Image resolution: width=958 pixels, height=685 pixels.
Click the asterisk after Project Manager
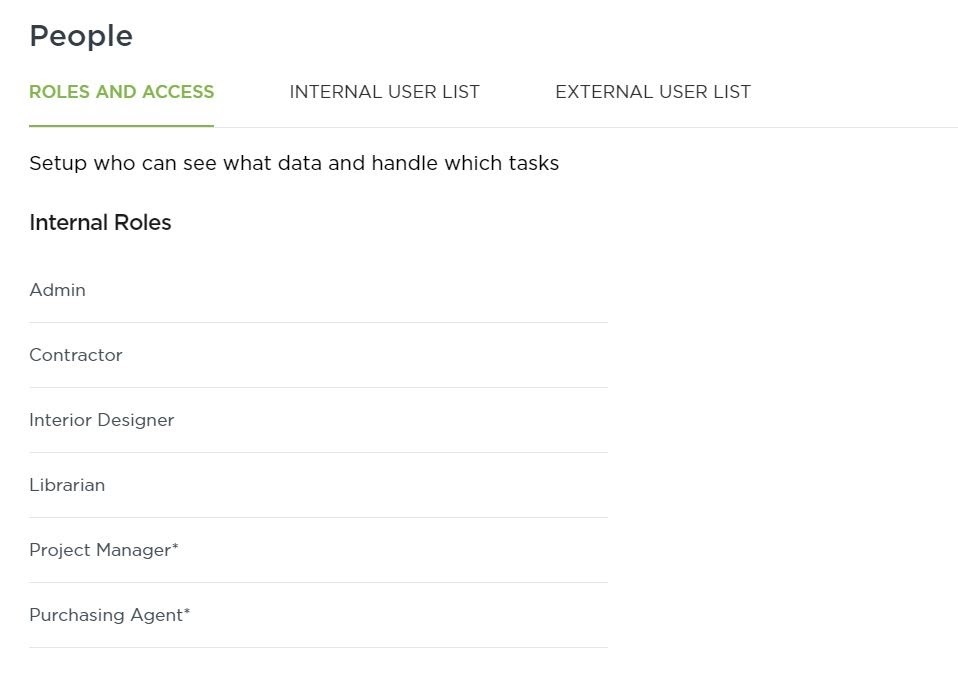[175, 546]
